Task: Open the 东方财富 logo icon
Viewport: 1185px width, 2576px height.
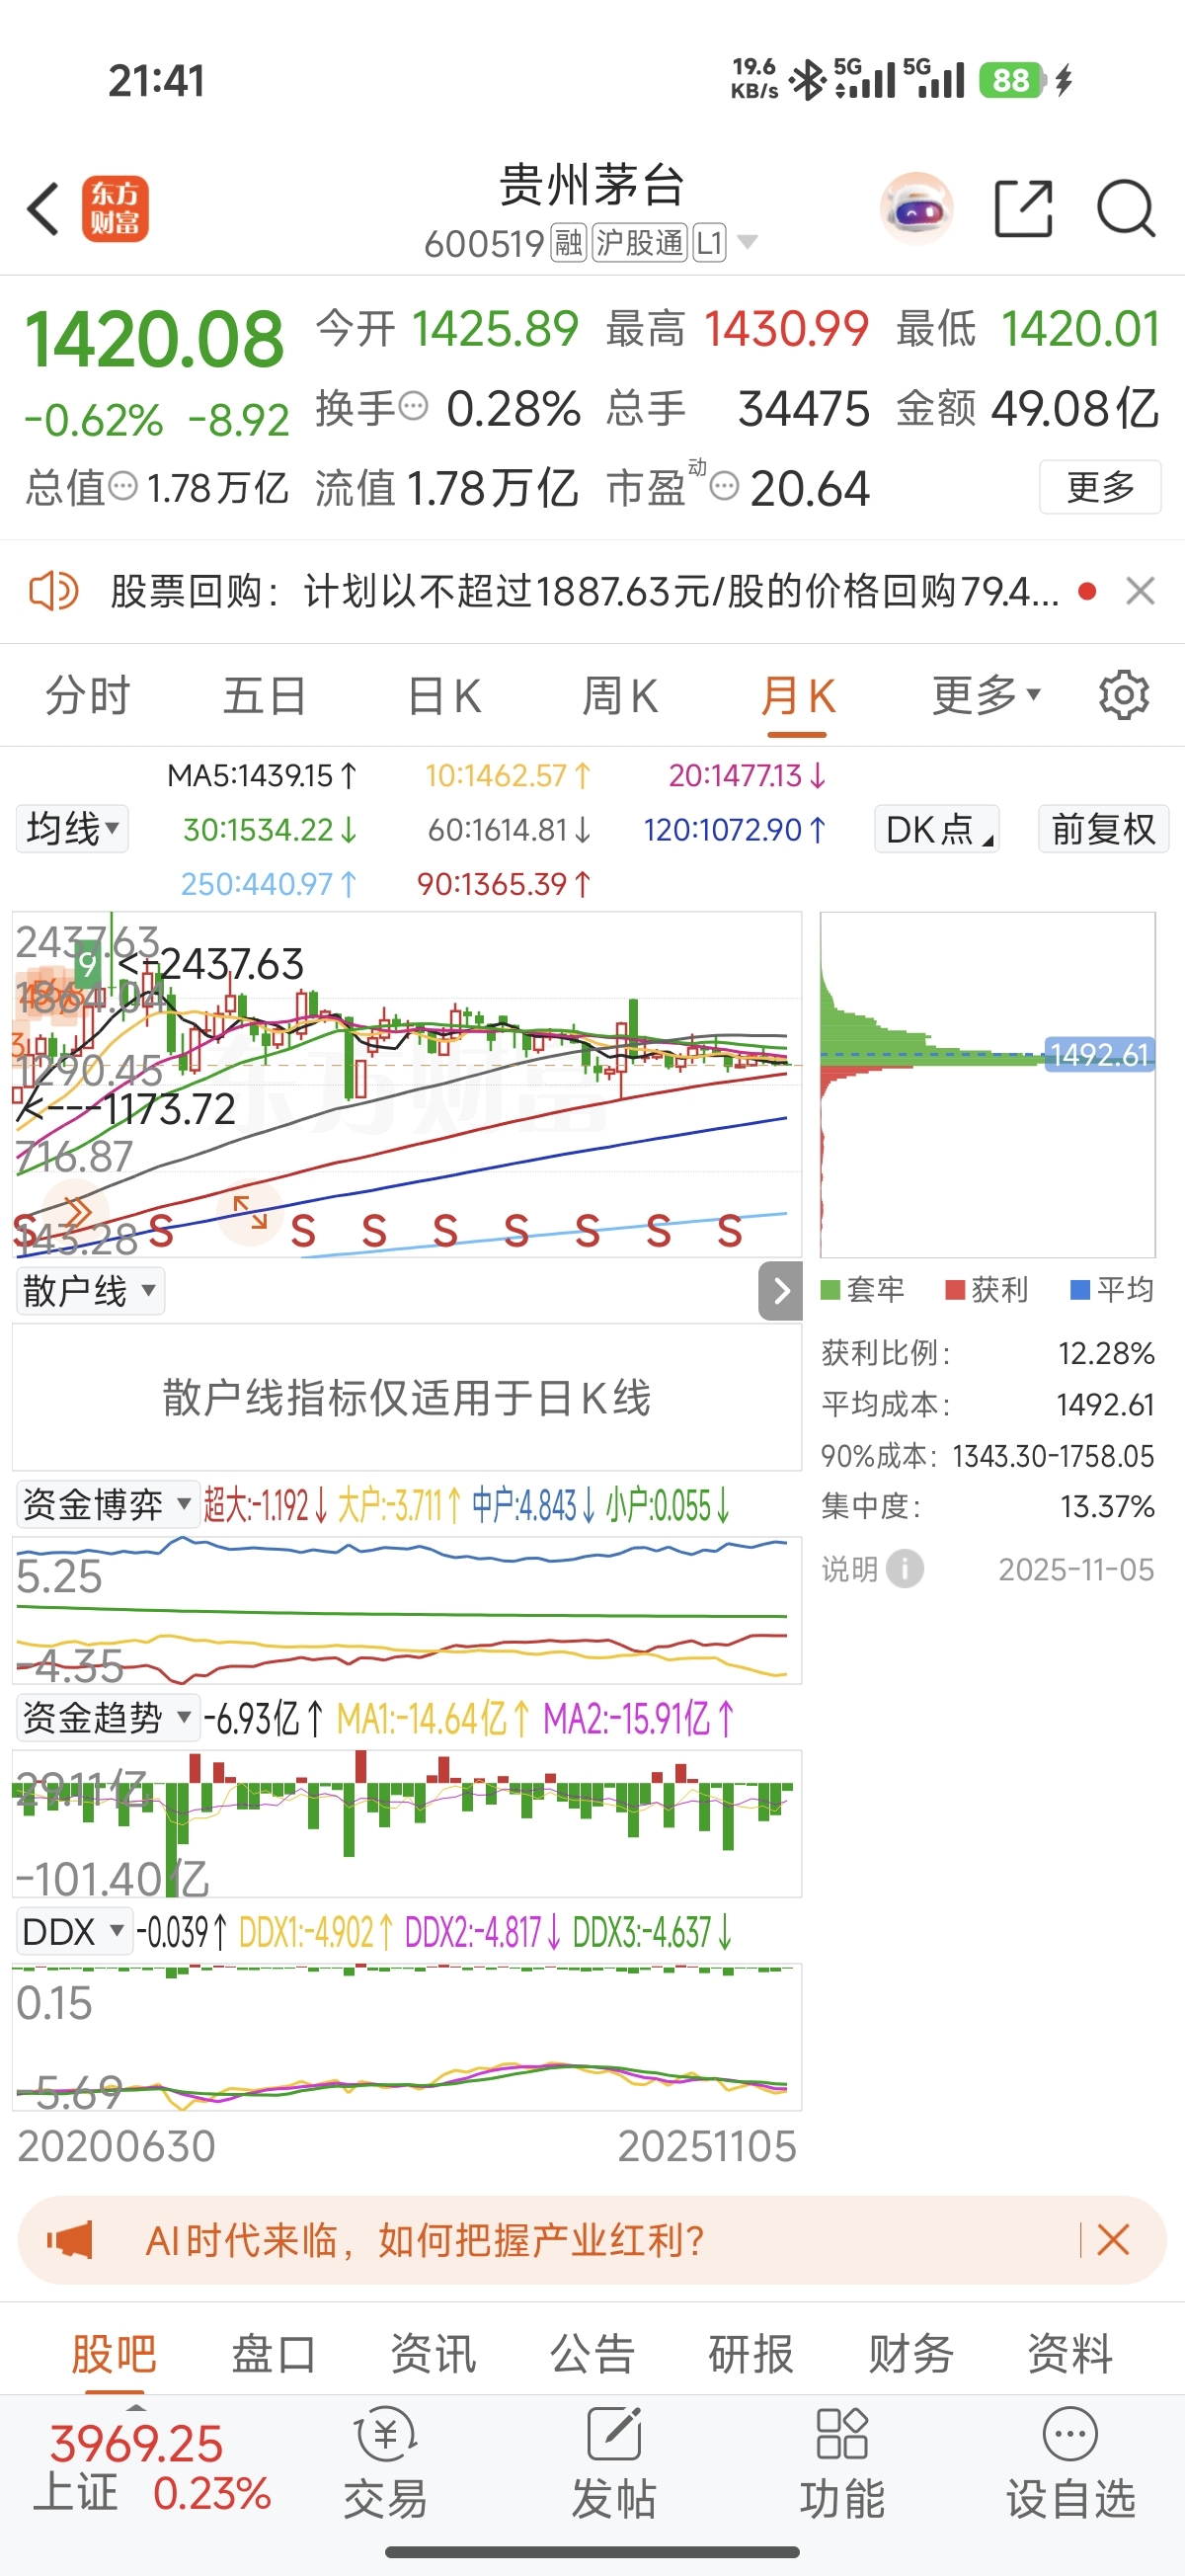Action: click(115, 209)
